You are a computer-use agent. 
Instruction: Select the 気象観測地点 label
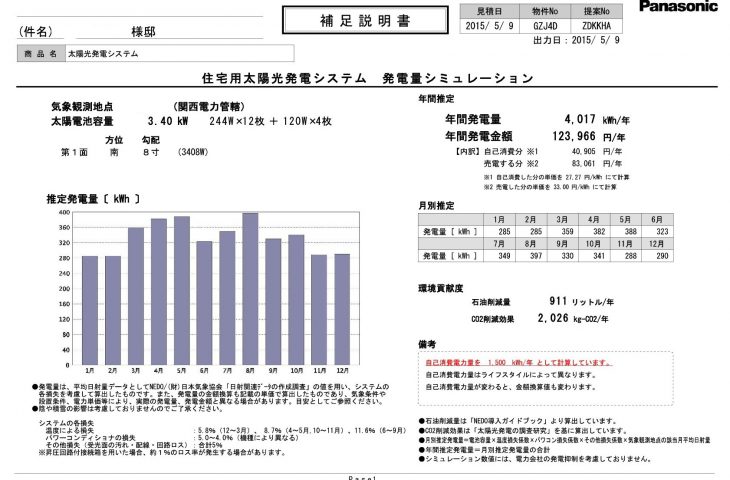tap(82, 107)
